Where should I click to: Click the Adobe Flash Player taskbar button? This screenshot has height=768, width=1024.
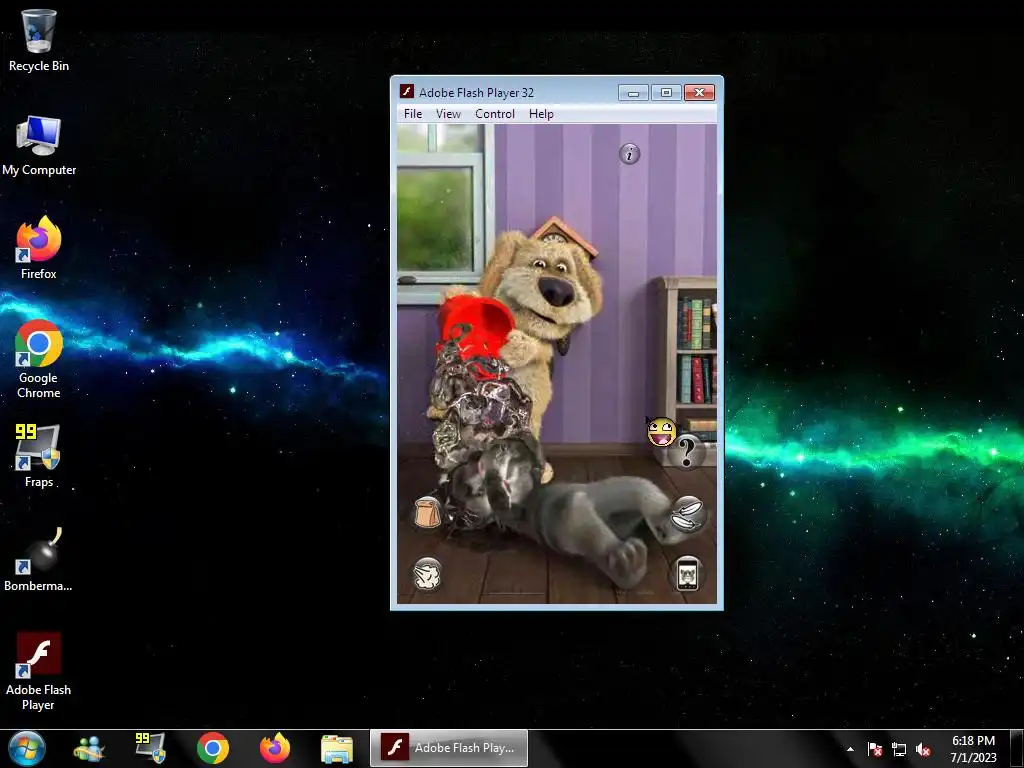pos(449,748)
